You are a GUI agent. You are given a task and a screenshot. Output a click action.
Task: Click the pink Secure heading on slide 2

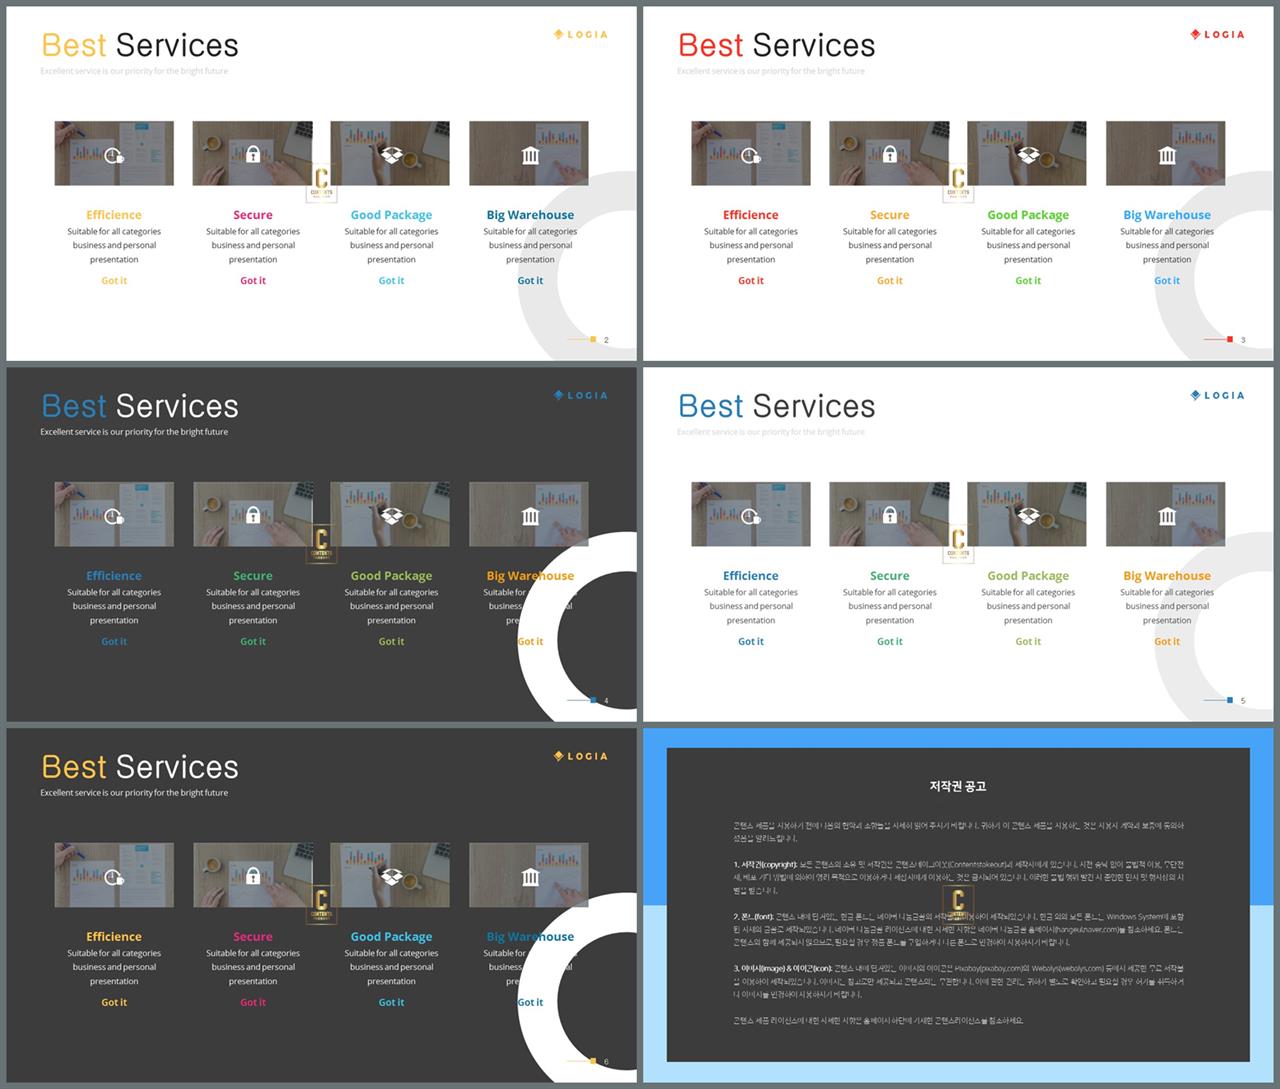[x=253, y=215]
